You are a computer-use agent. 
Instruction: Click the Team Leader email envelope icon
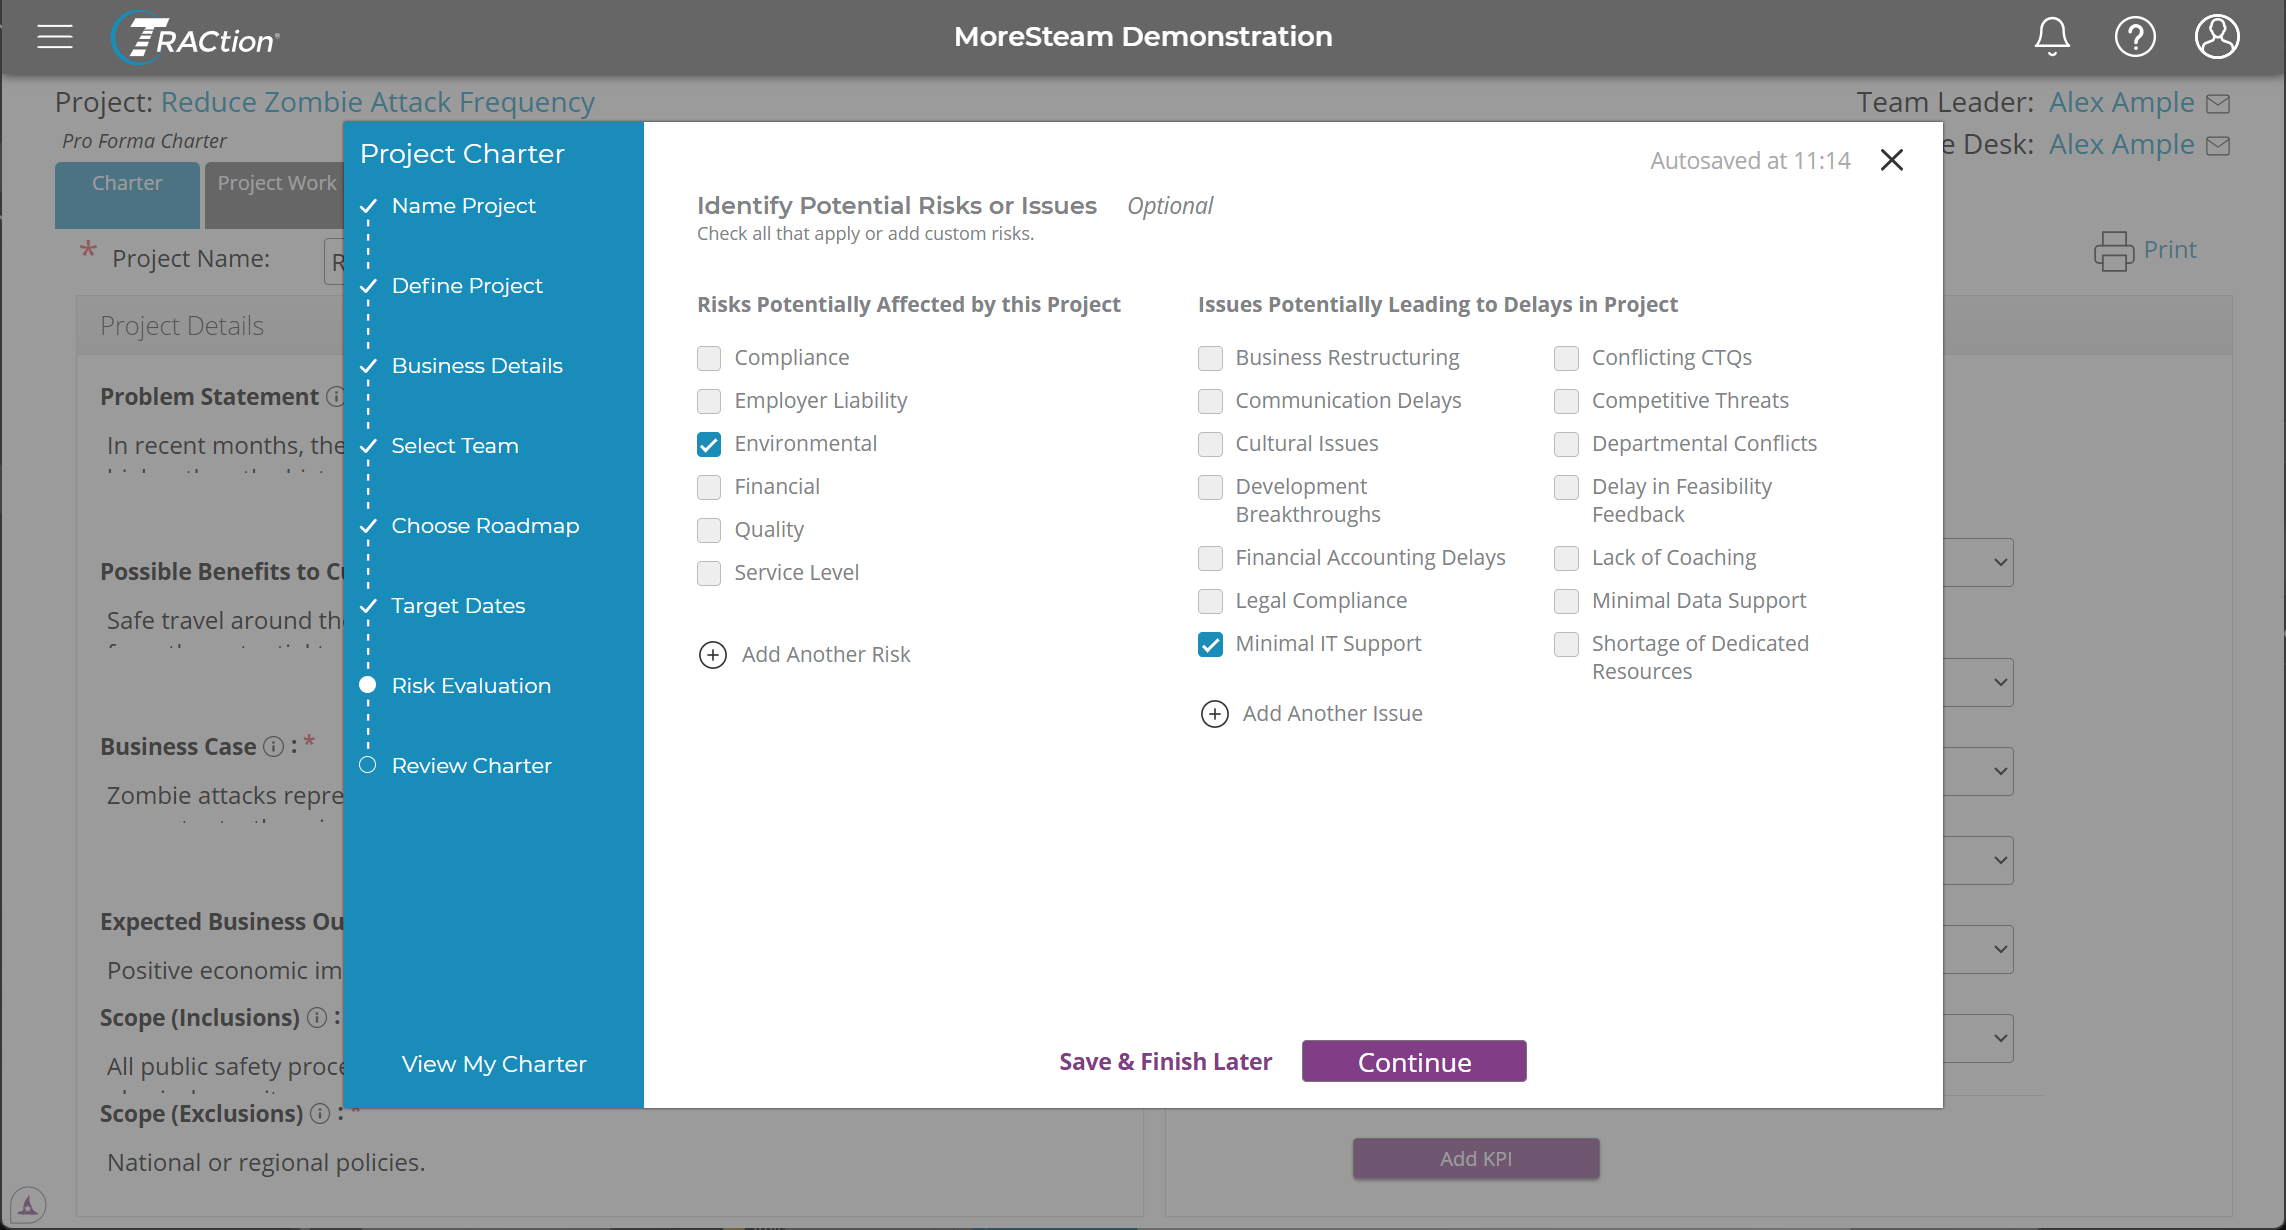[2218, 104]
